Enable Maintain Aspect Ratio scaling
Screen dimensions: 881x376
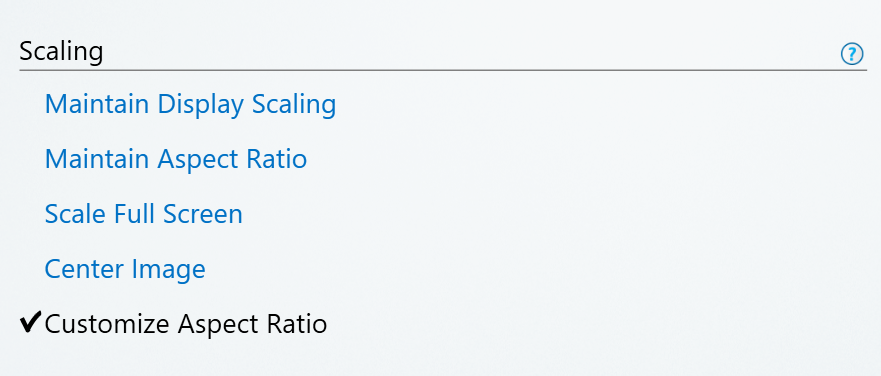point(176,160)
